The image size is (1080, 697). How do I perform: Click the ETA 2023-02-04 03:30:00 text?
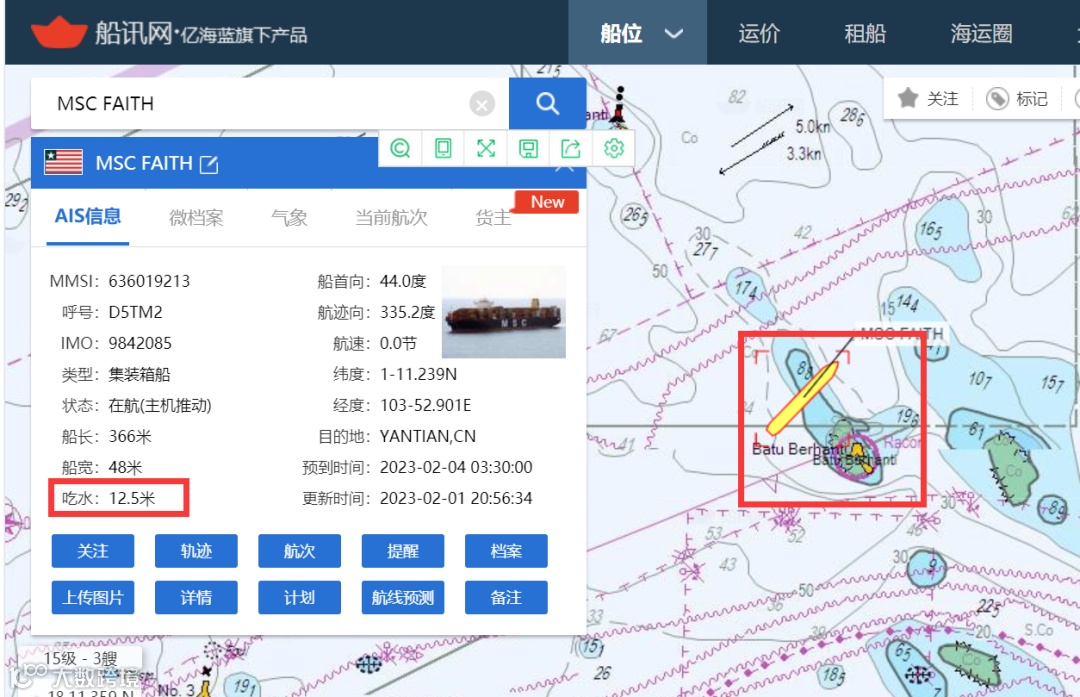click(x=456, y=467)
